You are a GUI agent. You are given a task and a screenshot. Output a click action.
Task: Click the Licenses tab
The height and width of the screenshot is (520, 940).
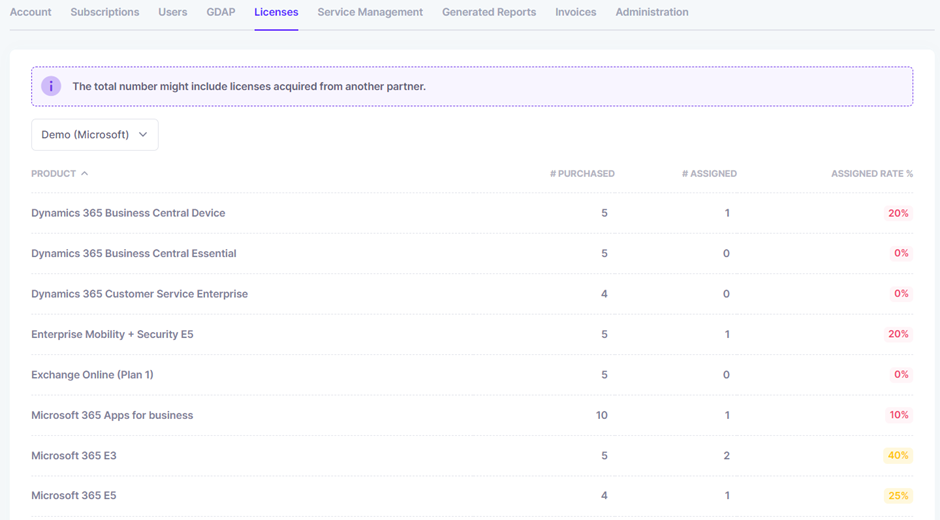tap(276, 12)
